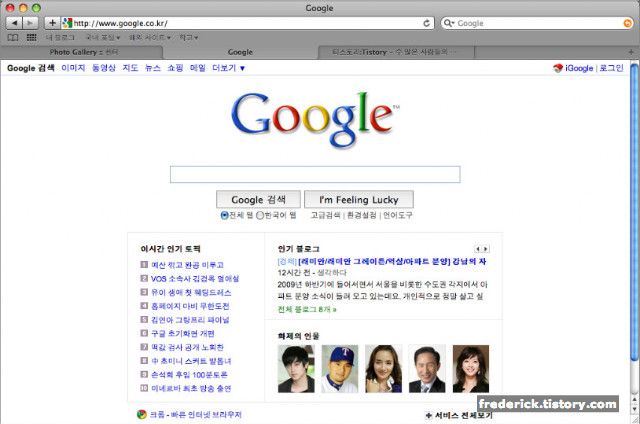
Task: Open the 쇼핑 link in Google nav
Action: coord(175,68)
